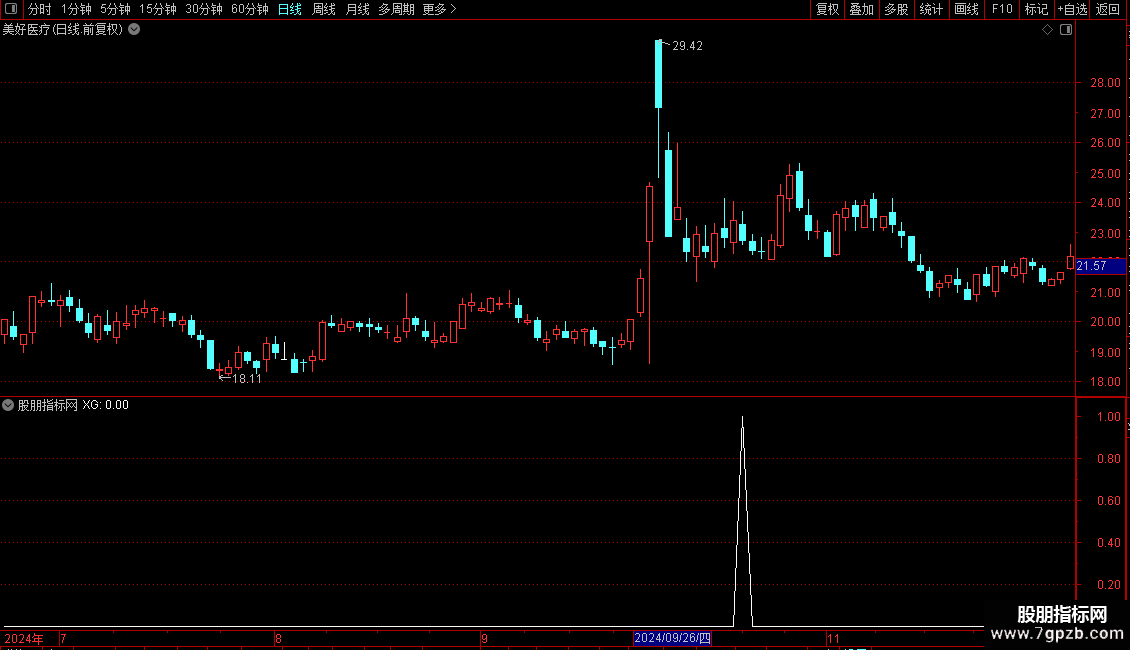This screenshot has height=650, width=1130.
Task: Click 标记 mark button
Action: [x=1036, y=9]
